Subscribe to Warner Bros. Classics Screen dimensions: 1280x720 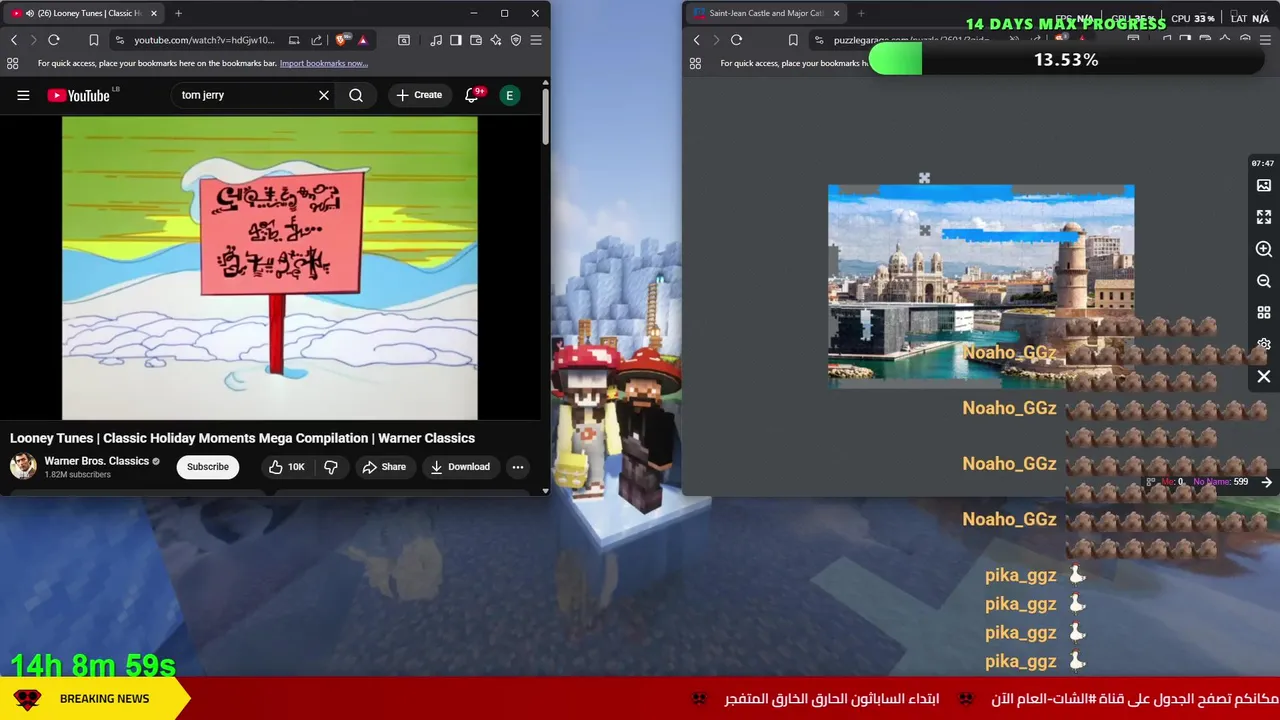(x=208, y=467)
